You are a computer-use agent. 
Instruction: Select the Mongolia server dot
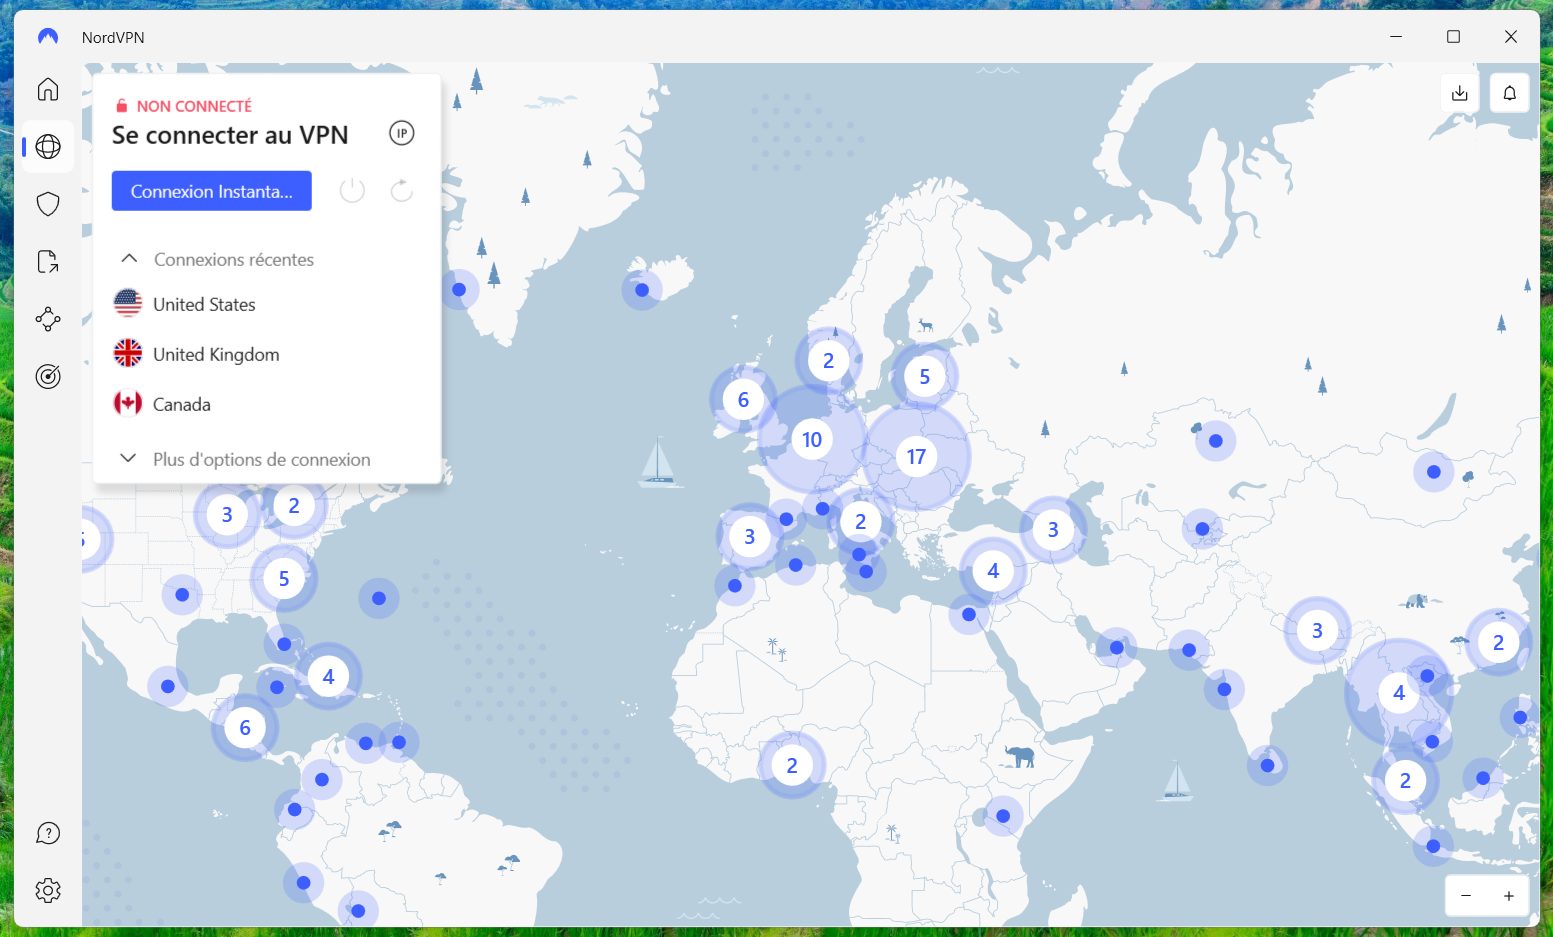click(1434, 472)
